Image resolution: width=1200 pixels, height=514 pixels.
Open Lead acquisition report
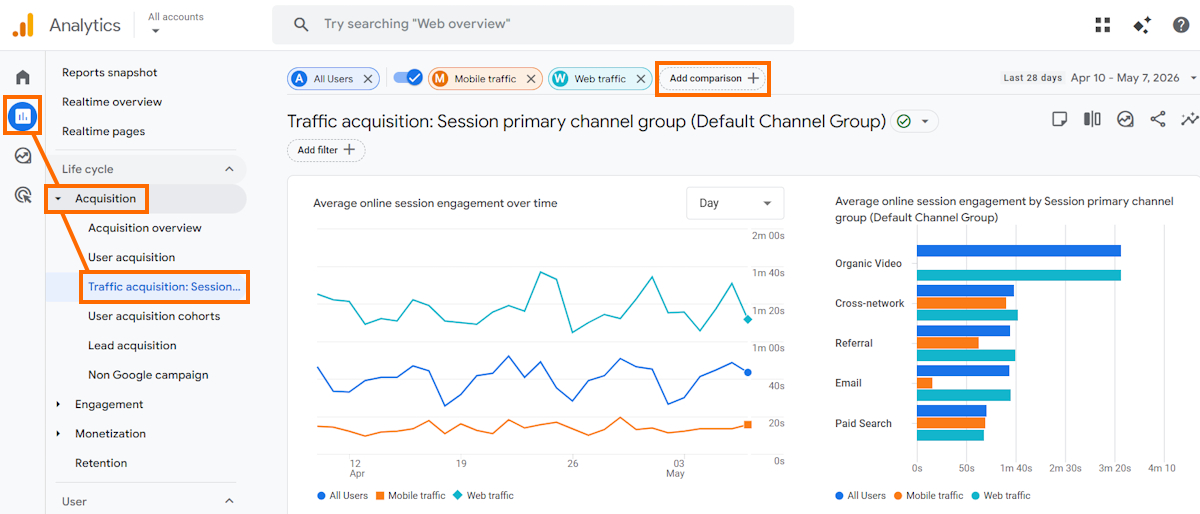(x=132, y=346)
